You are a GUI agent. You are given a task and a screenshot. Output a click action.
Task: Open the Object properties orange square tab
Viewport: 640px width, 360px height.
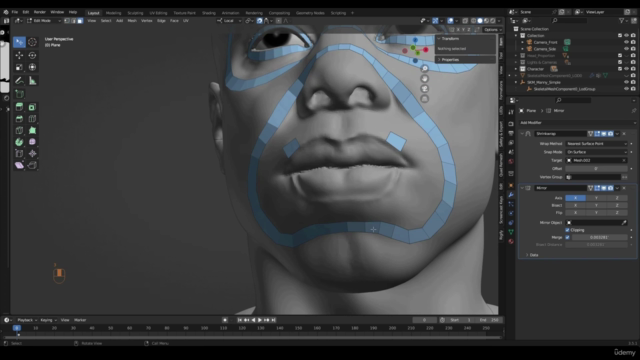pos(511,185)
